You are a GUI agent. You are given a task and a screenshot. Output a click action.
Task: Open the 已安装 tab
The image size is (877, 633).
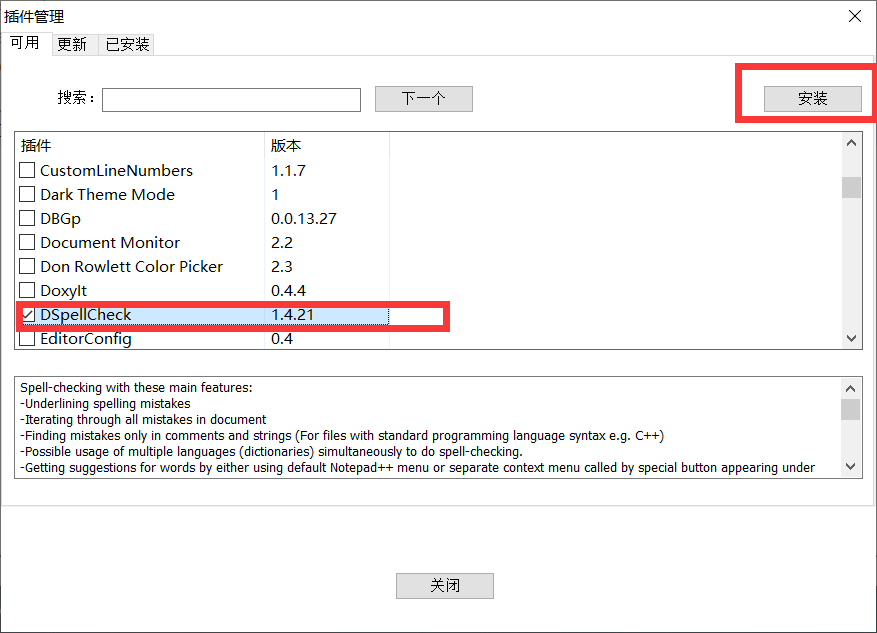tap(127, 44)
